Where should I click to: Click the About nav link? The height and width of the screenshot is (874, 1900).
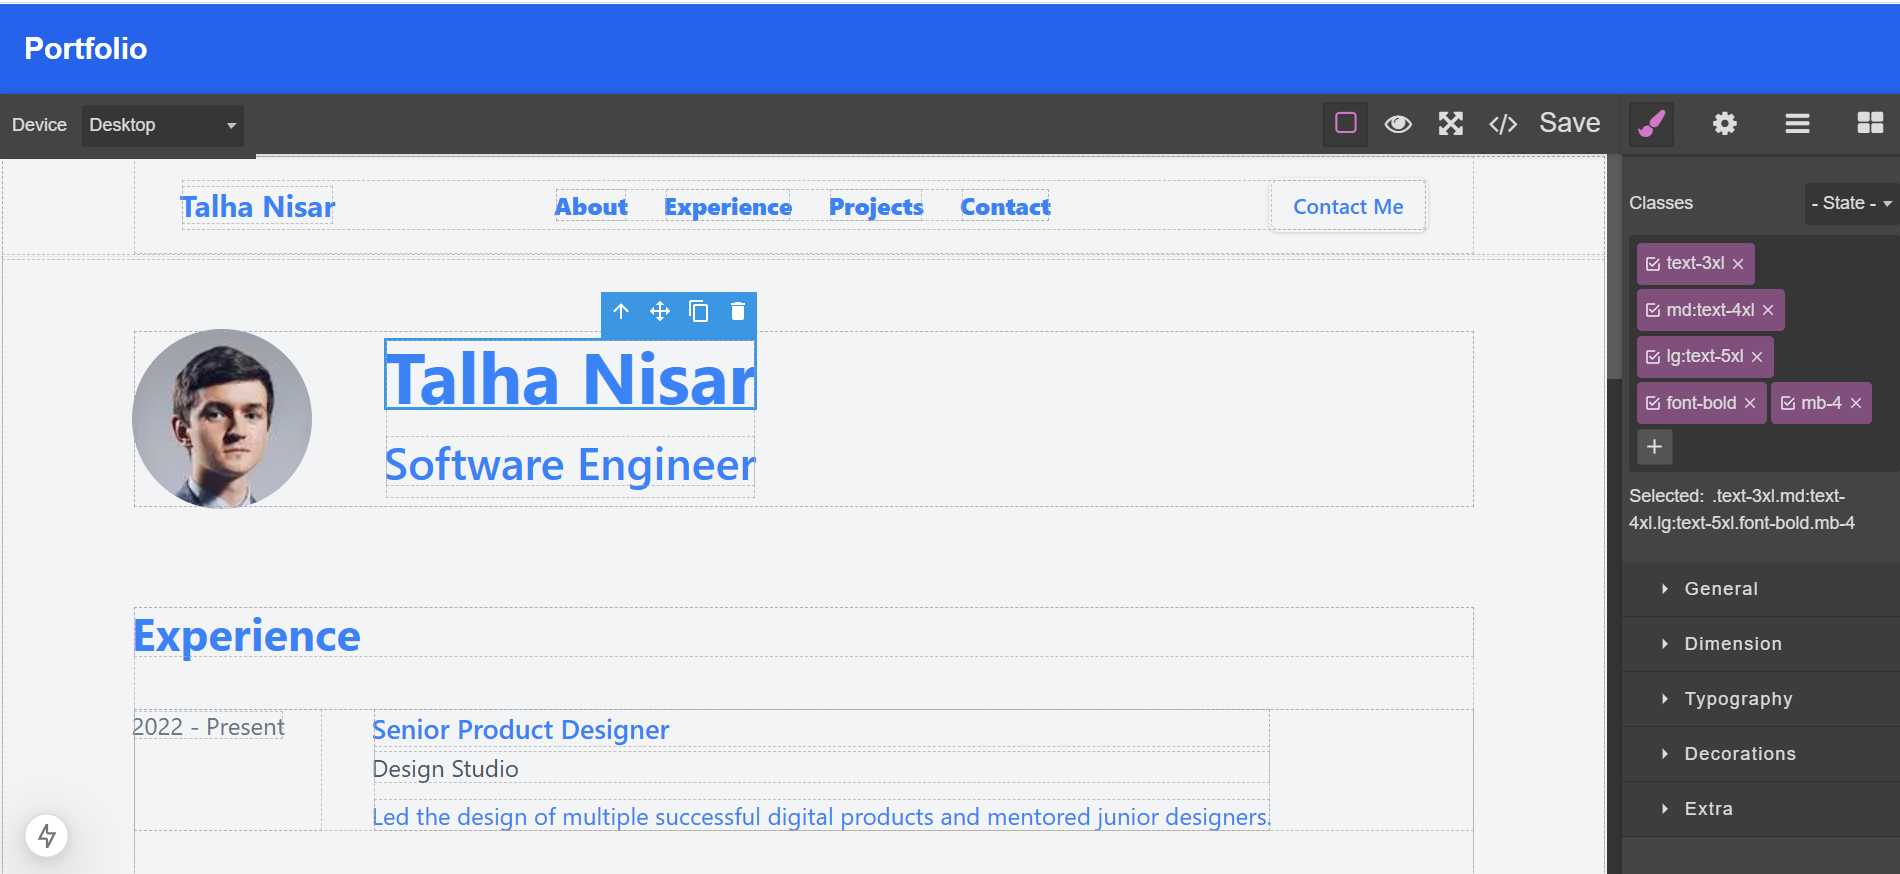[x=592, y=207]
